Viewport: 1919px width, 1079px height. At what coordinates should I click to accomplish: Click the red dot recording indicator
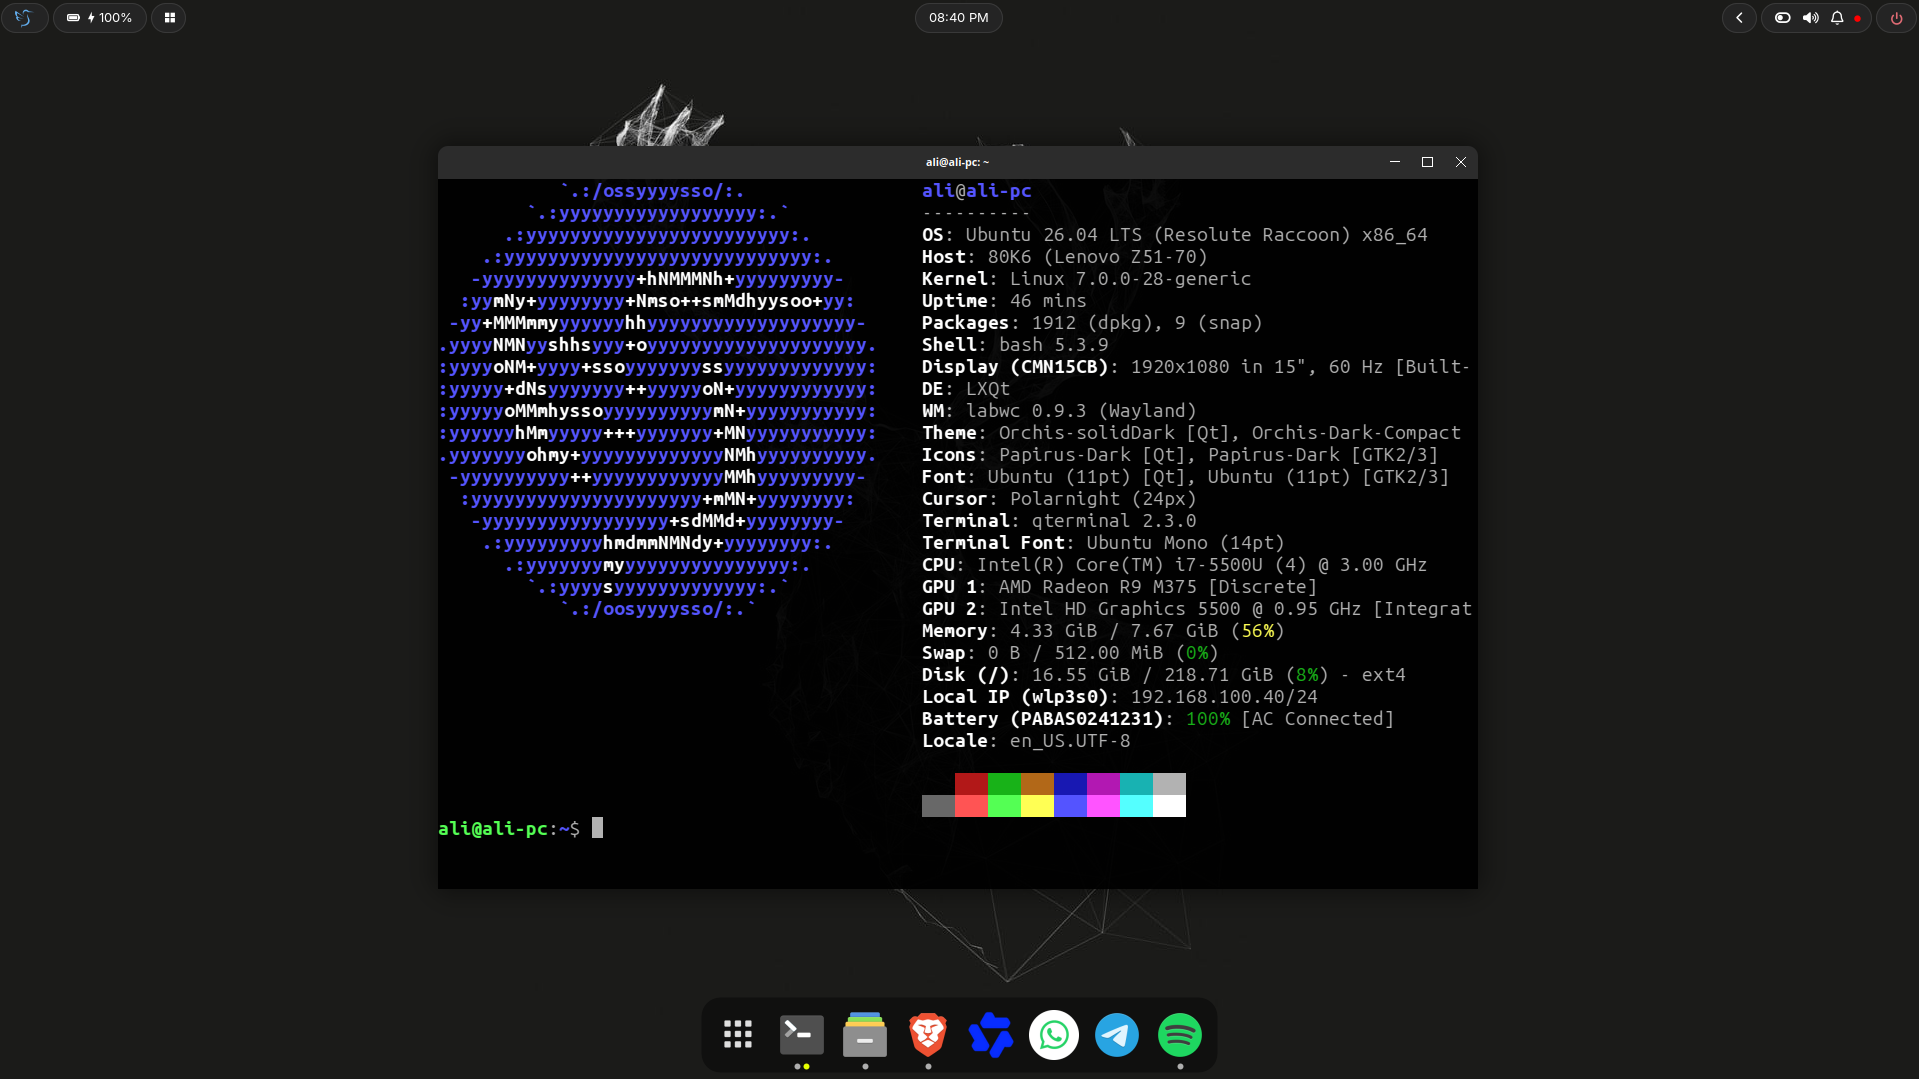pos(1857,19)
